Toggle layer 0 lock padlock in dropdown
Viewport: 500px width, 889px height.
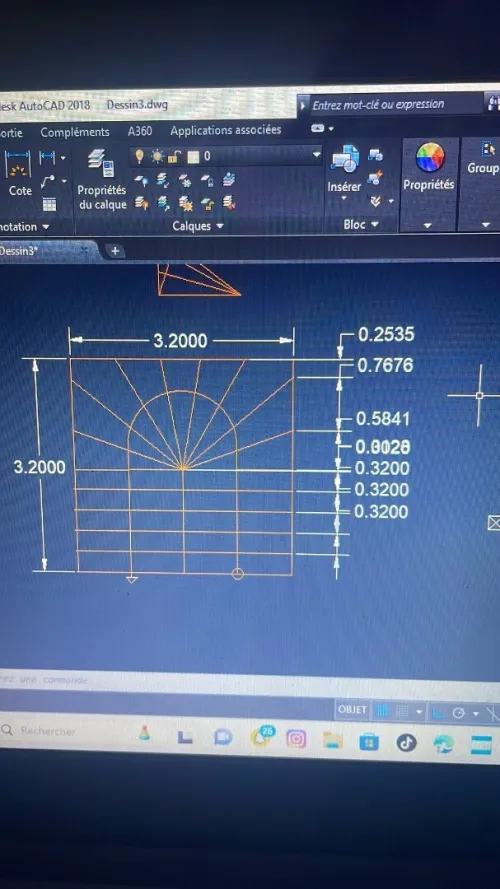pyautogui.click(x=174, y=156)
